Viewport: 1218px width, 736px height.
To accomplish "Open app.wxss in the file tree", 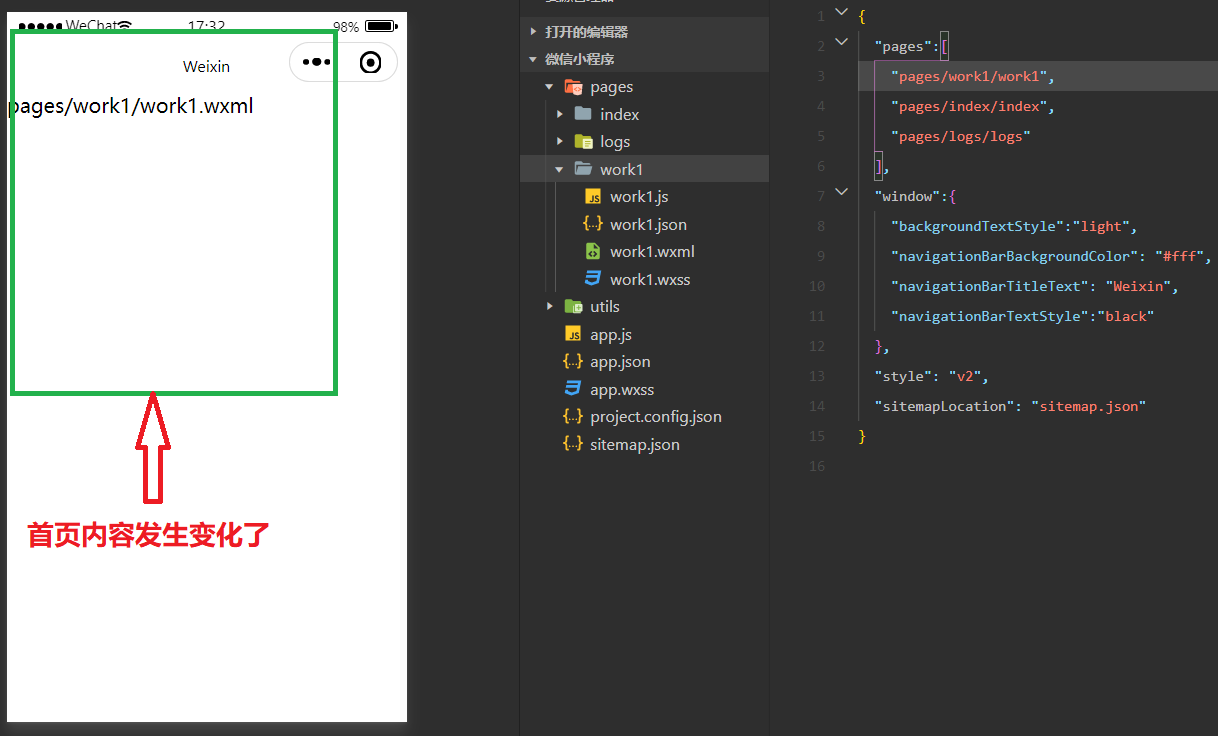I will coord(622,389).
